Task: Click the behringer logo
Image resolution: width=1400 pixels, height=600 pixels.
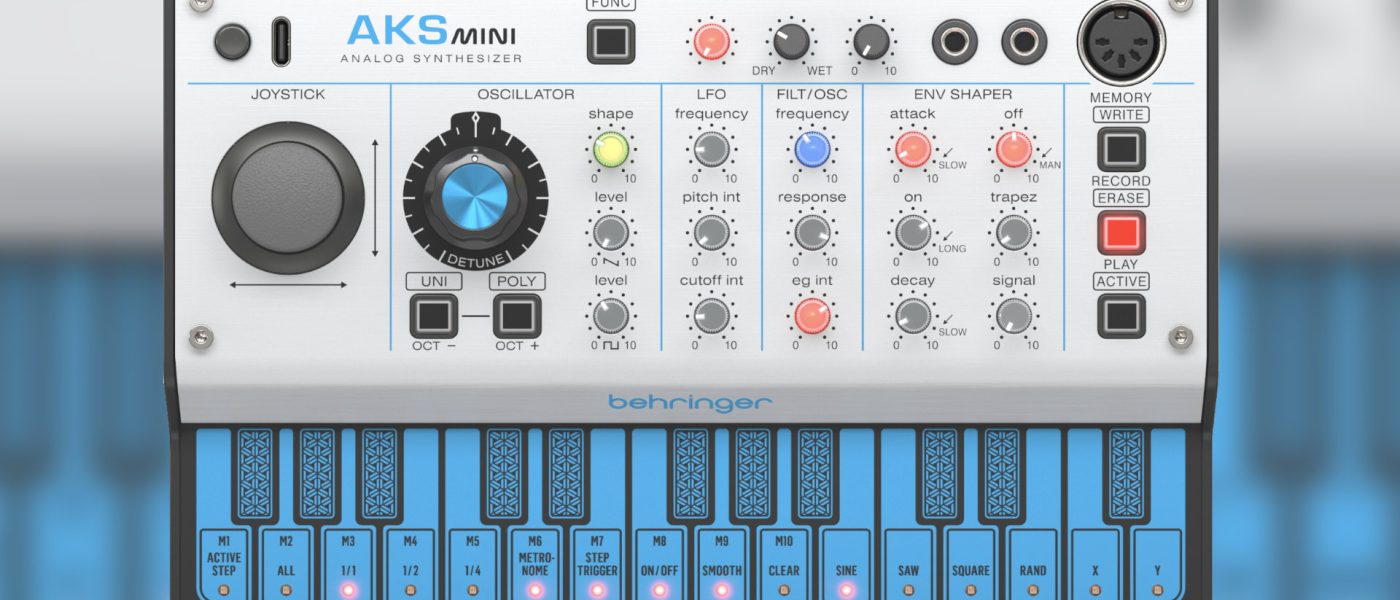Action: click(x=690, y=403)
